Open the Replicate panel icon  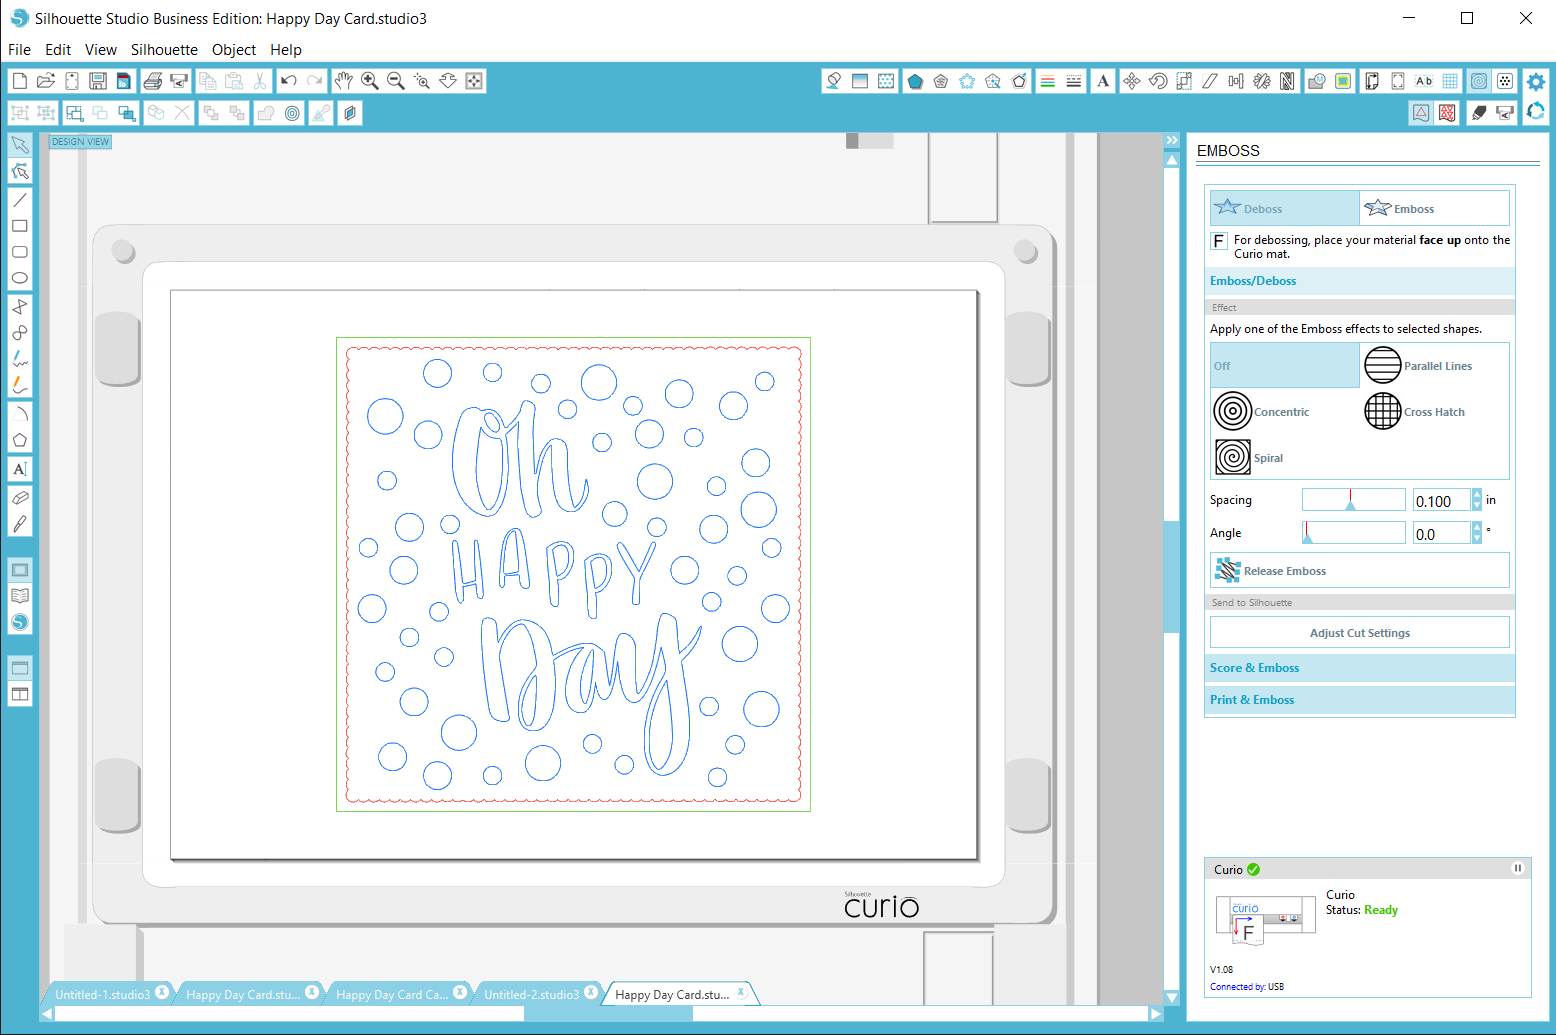tap(1262, 81)
